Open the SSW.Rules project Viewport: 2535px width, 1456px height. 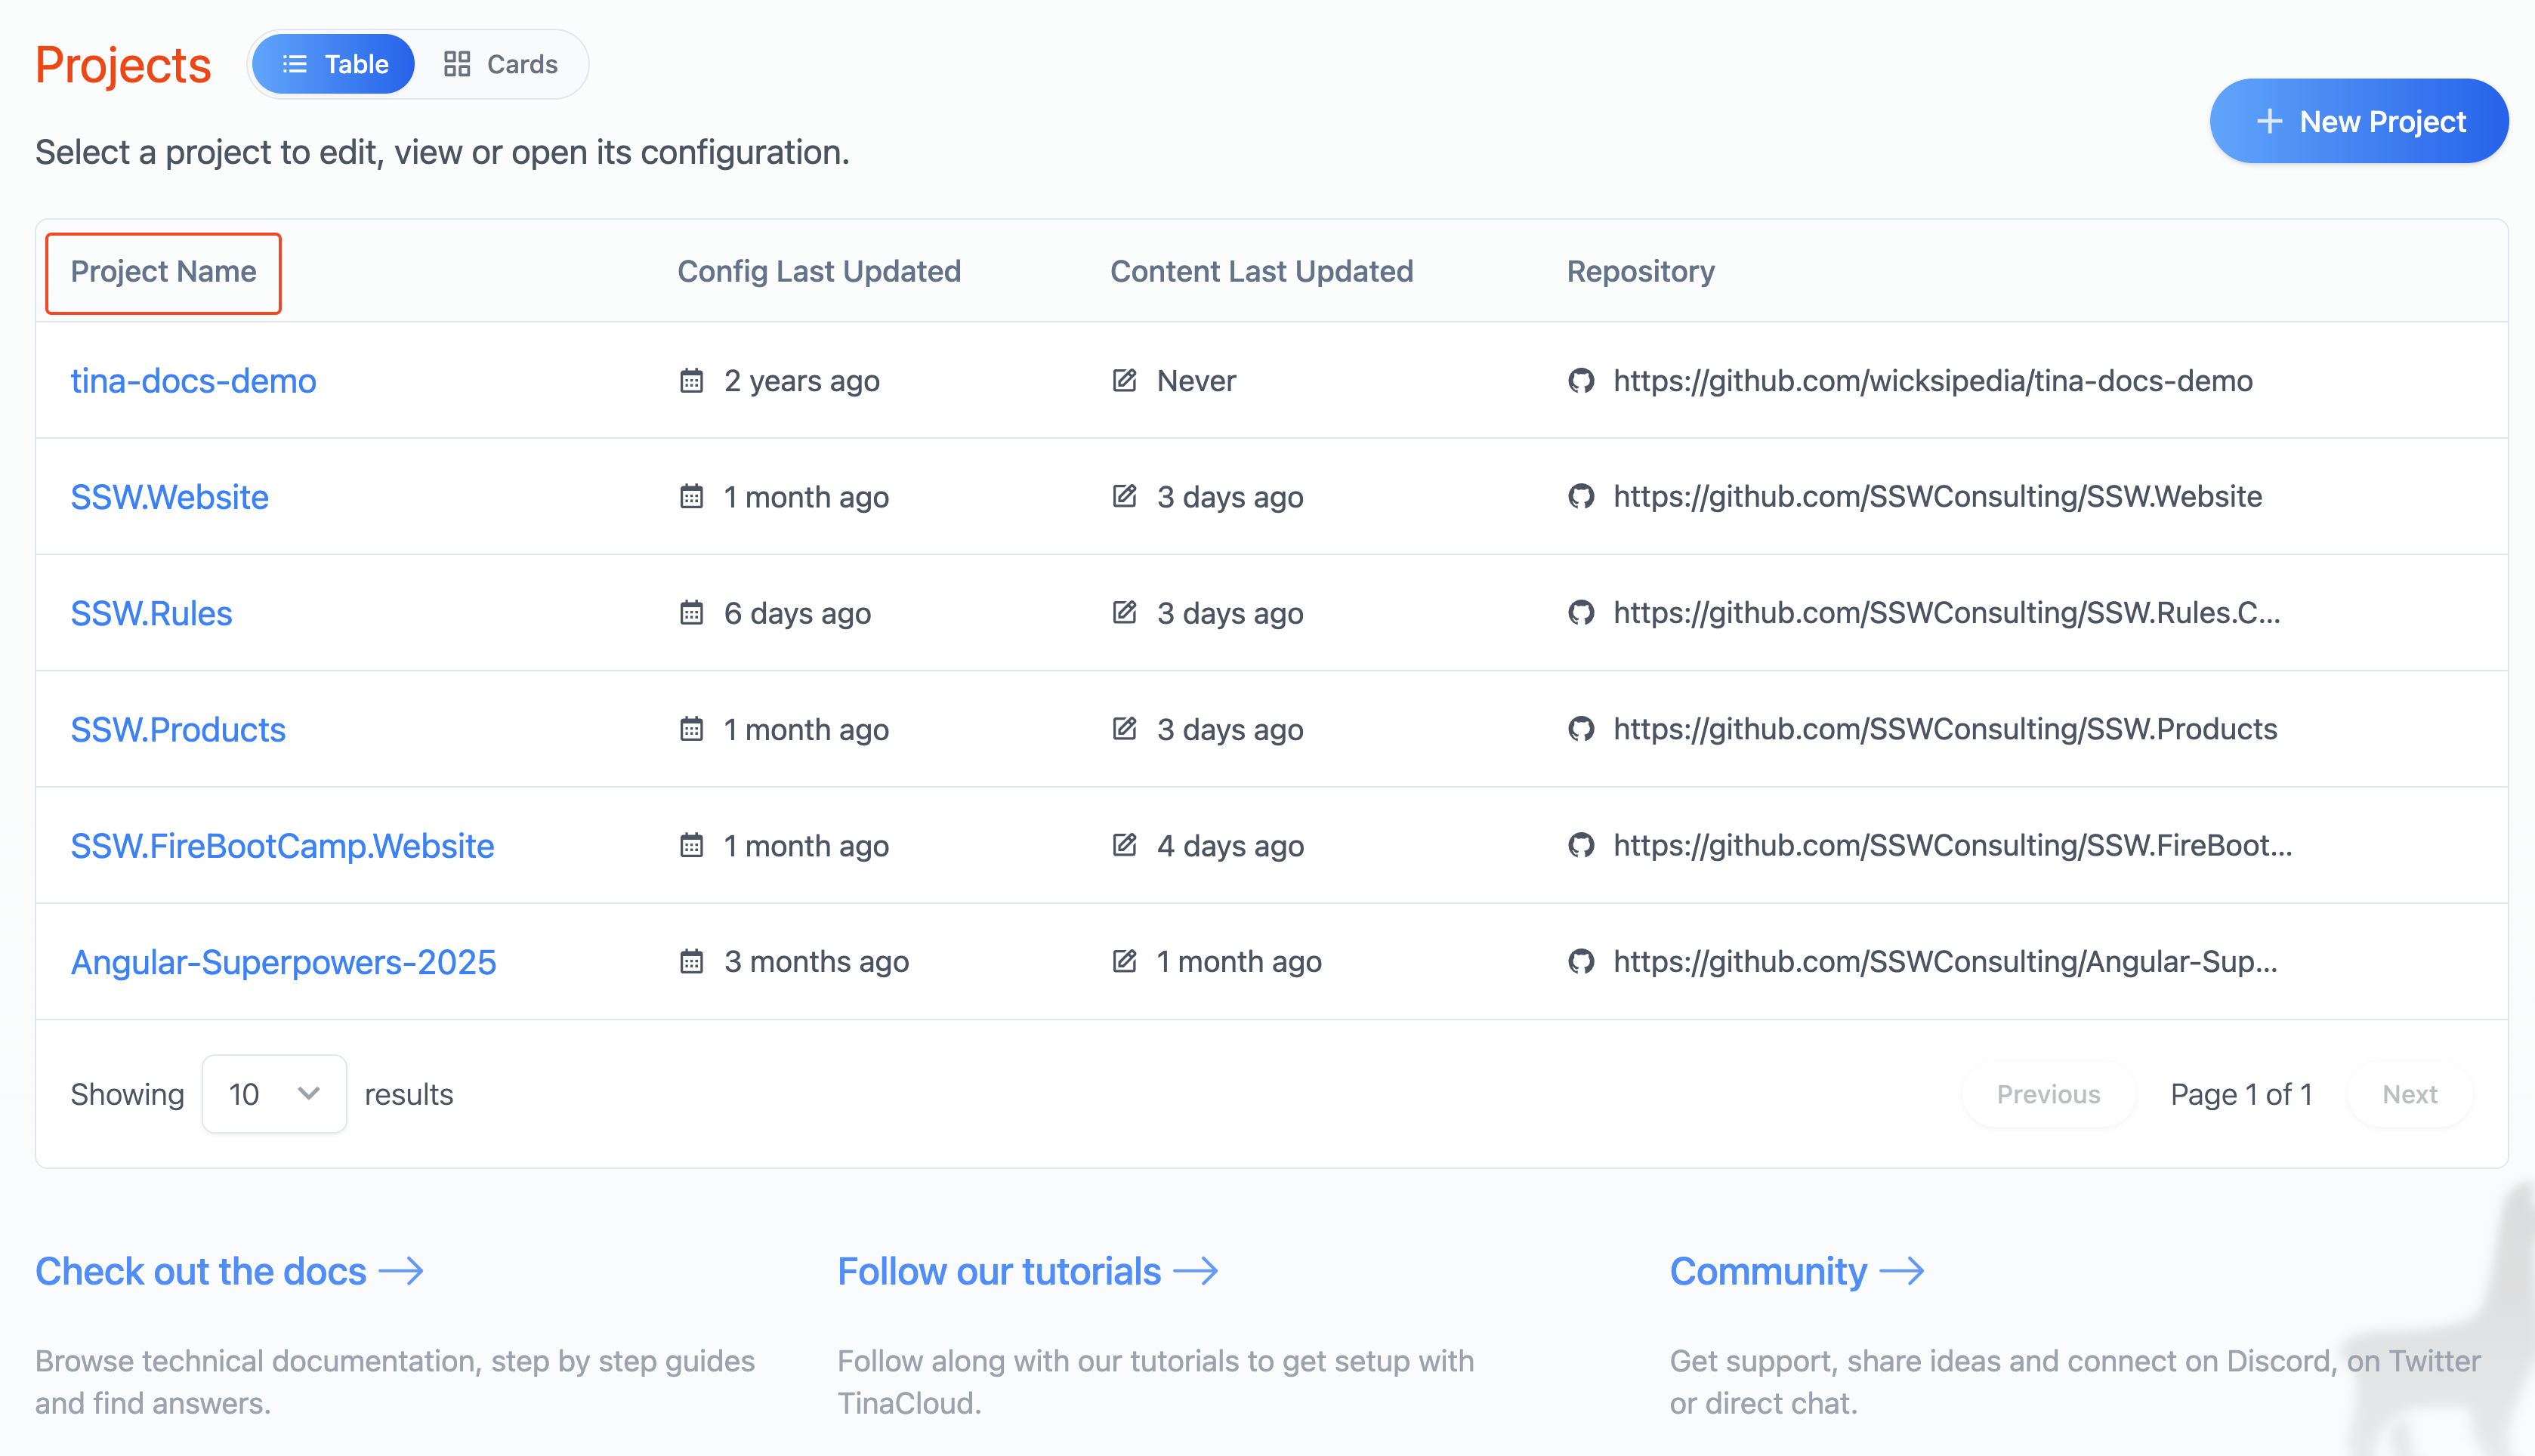pos(151,613)
